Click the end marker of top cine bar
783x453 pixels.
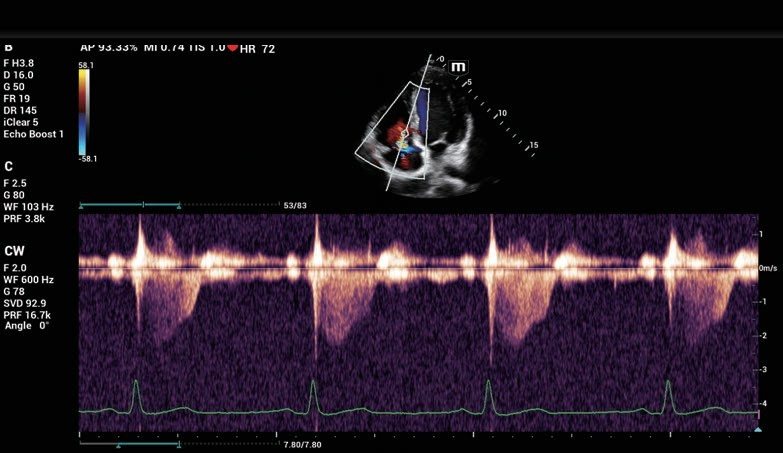[179, 205]
